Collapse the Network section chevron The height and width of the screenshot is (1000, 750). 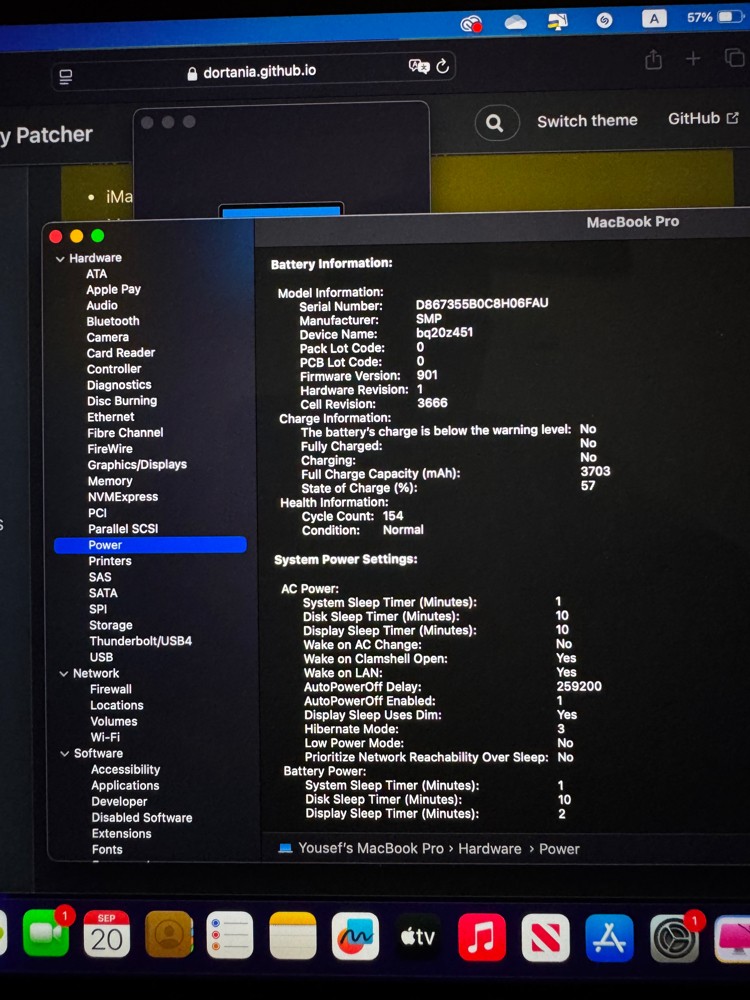(64, 673)
